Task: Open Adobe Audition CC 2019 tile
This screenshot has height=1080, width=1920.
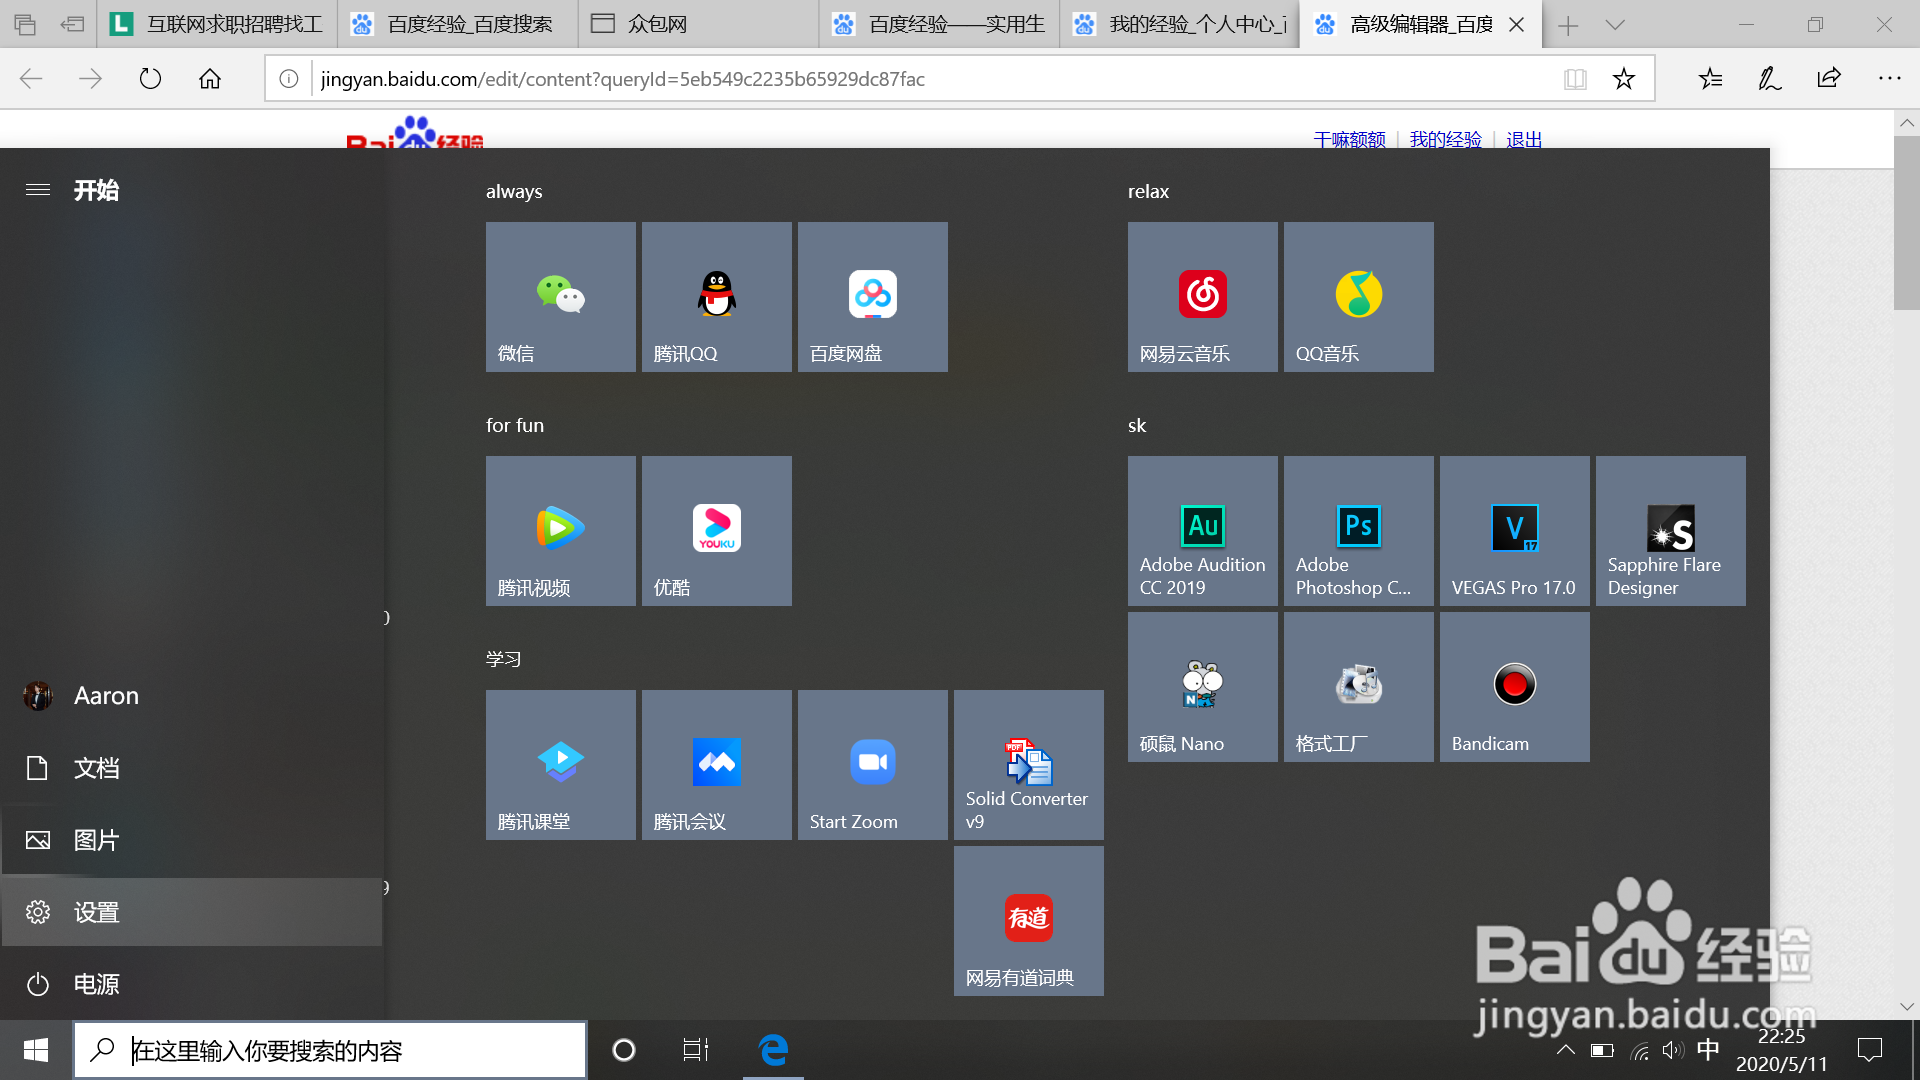Action: tap(1202, 531)
